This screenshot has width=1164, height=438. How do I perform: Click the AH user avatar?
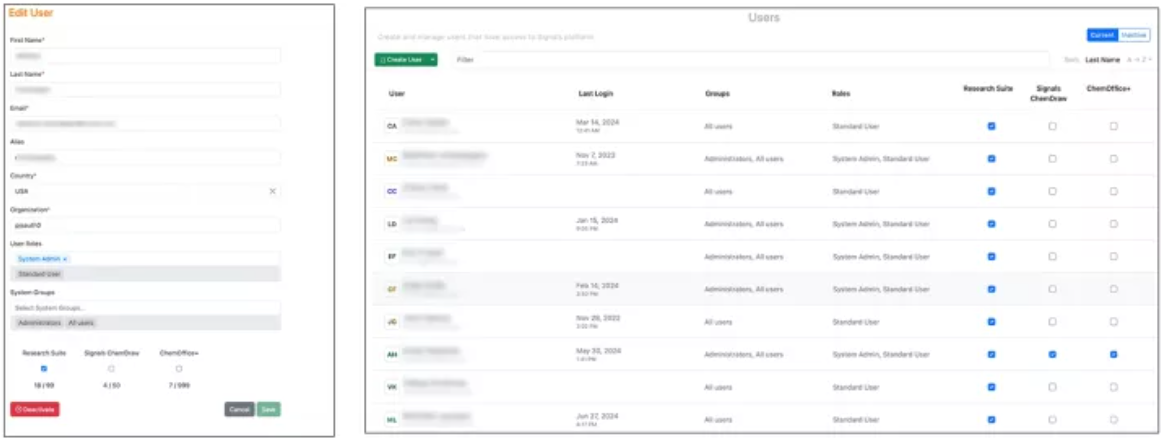392,354
